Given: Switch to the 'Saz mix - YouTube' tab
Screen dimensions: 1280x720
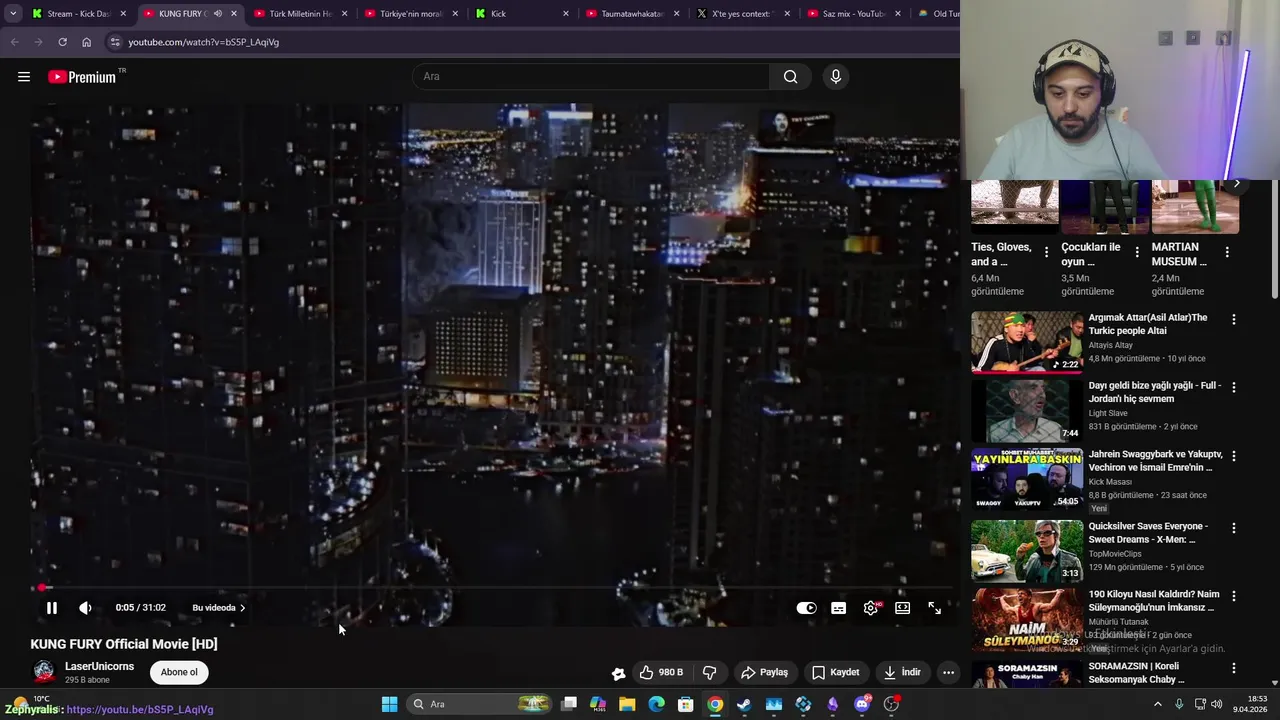Looking at the screenshot, I should coord(853,14).
